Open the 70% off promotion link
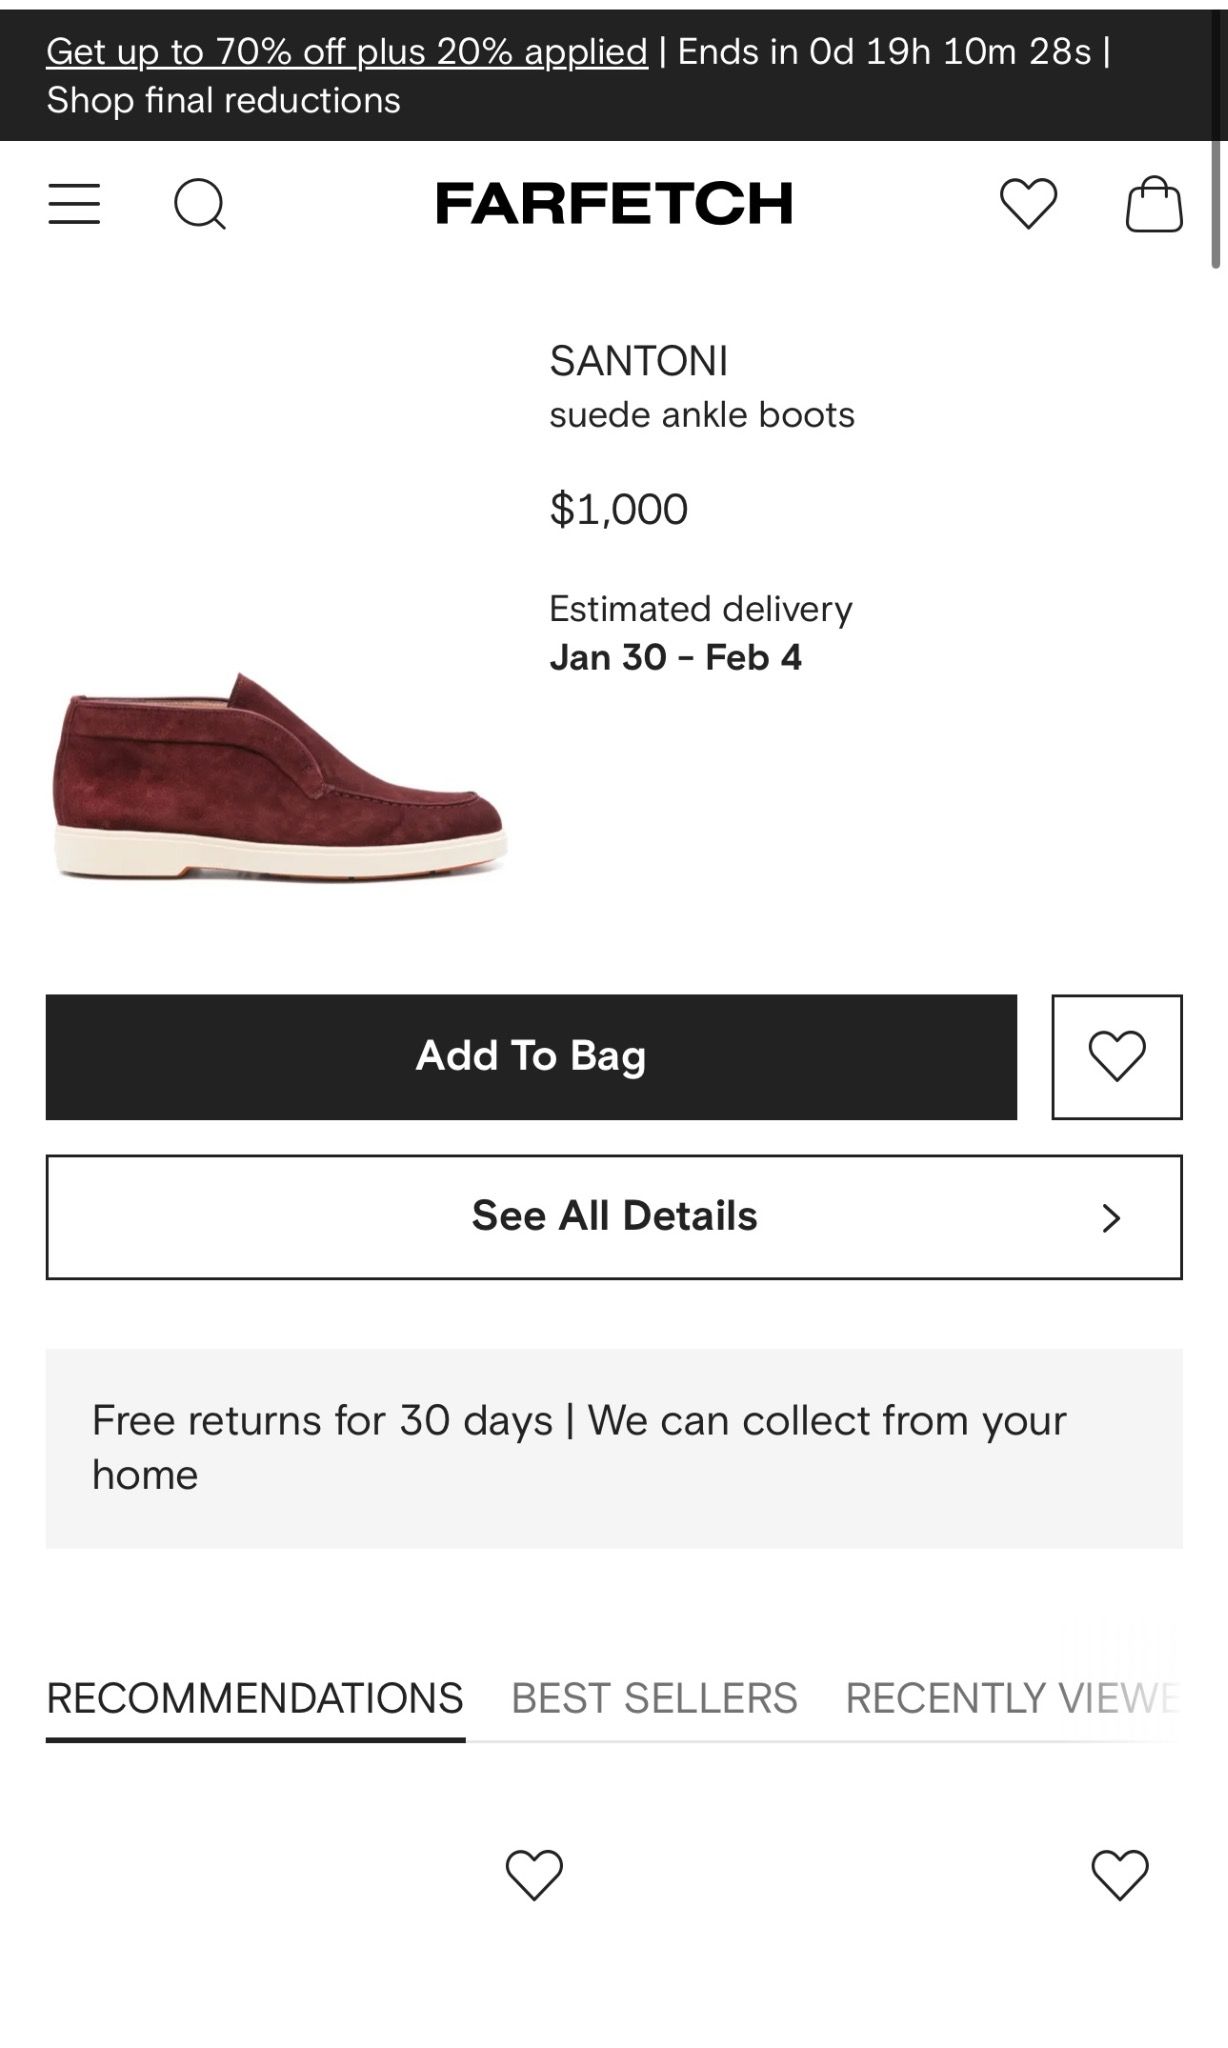The width and height of the screenshot is (1228, 2048). coord(346,51)
